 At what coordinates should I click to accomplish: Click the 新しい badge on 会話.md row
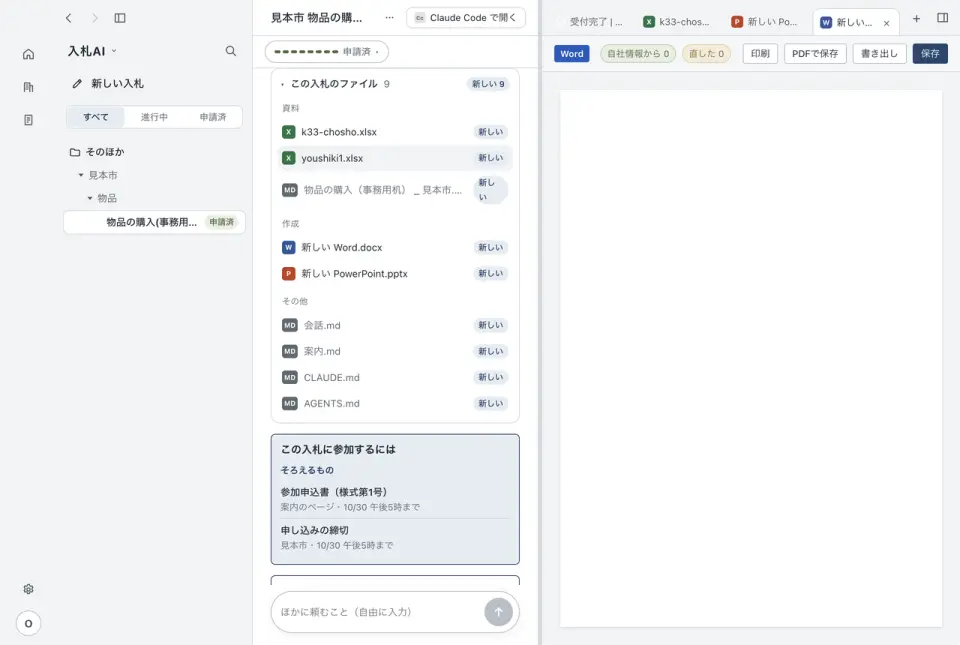(490, 325)
